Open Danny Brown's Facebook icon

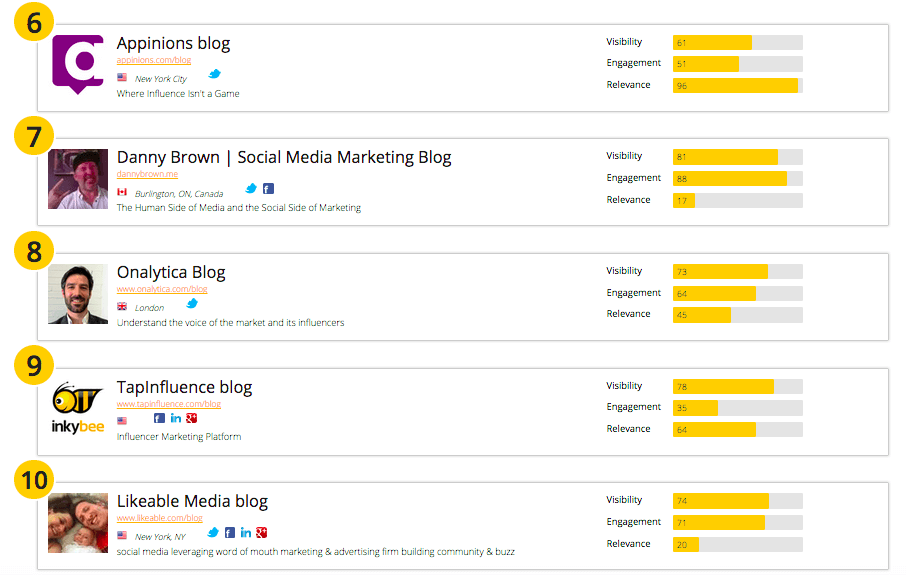268,188
